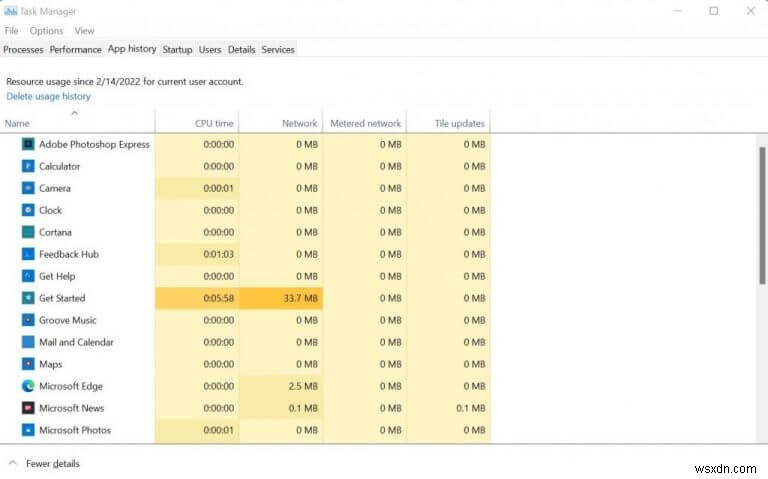Click the Task Manager title bar icon

click(x=10, y=11)
